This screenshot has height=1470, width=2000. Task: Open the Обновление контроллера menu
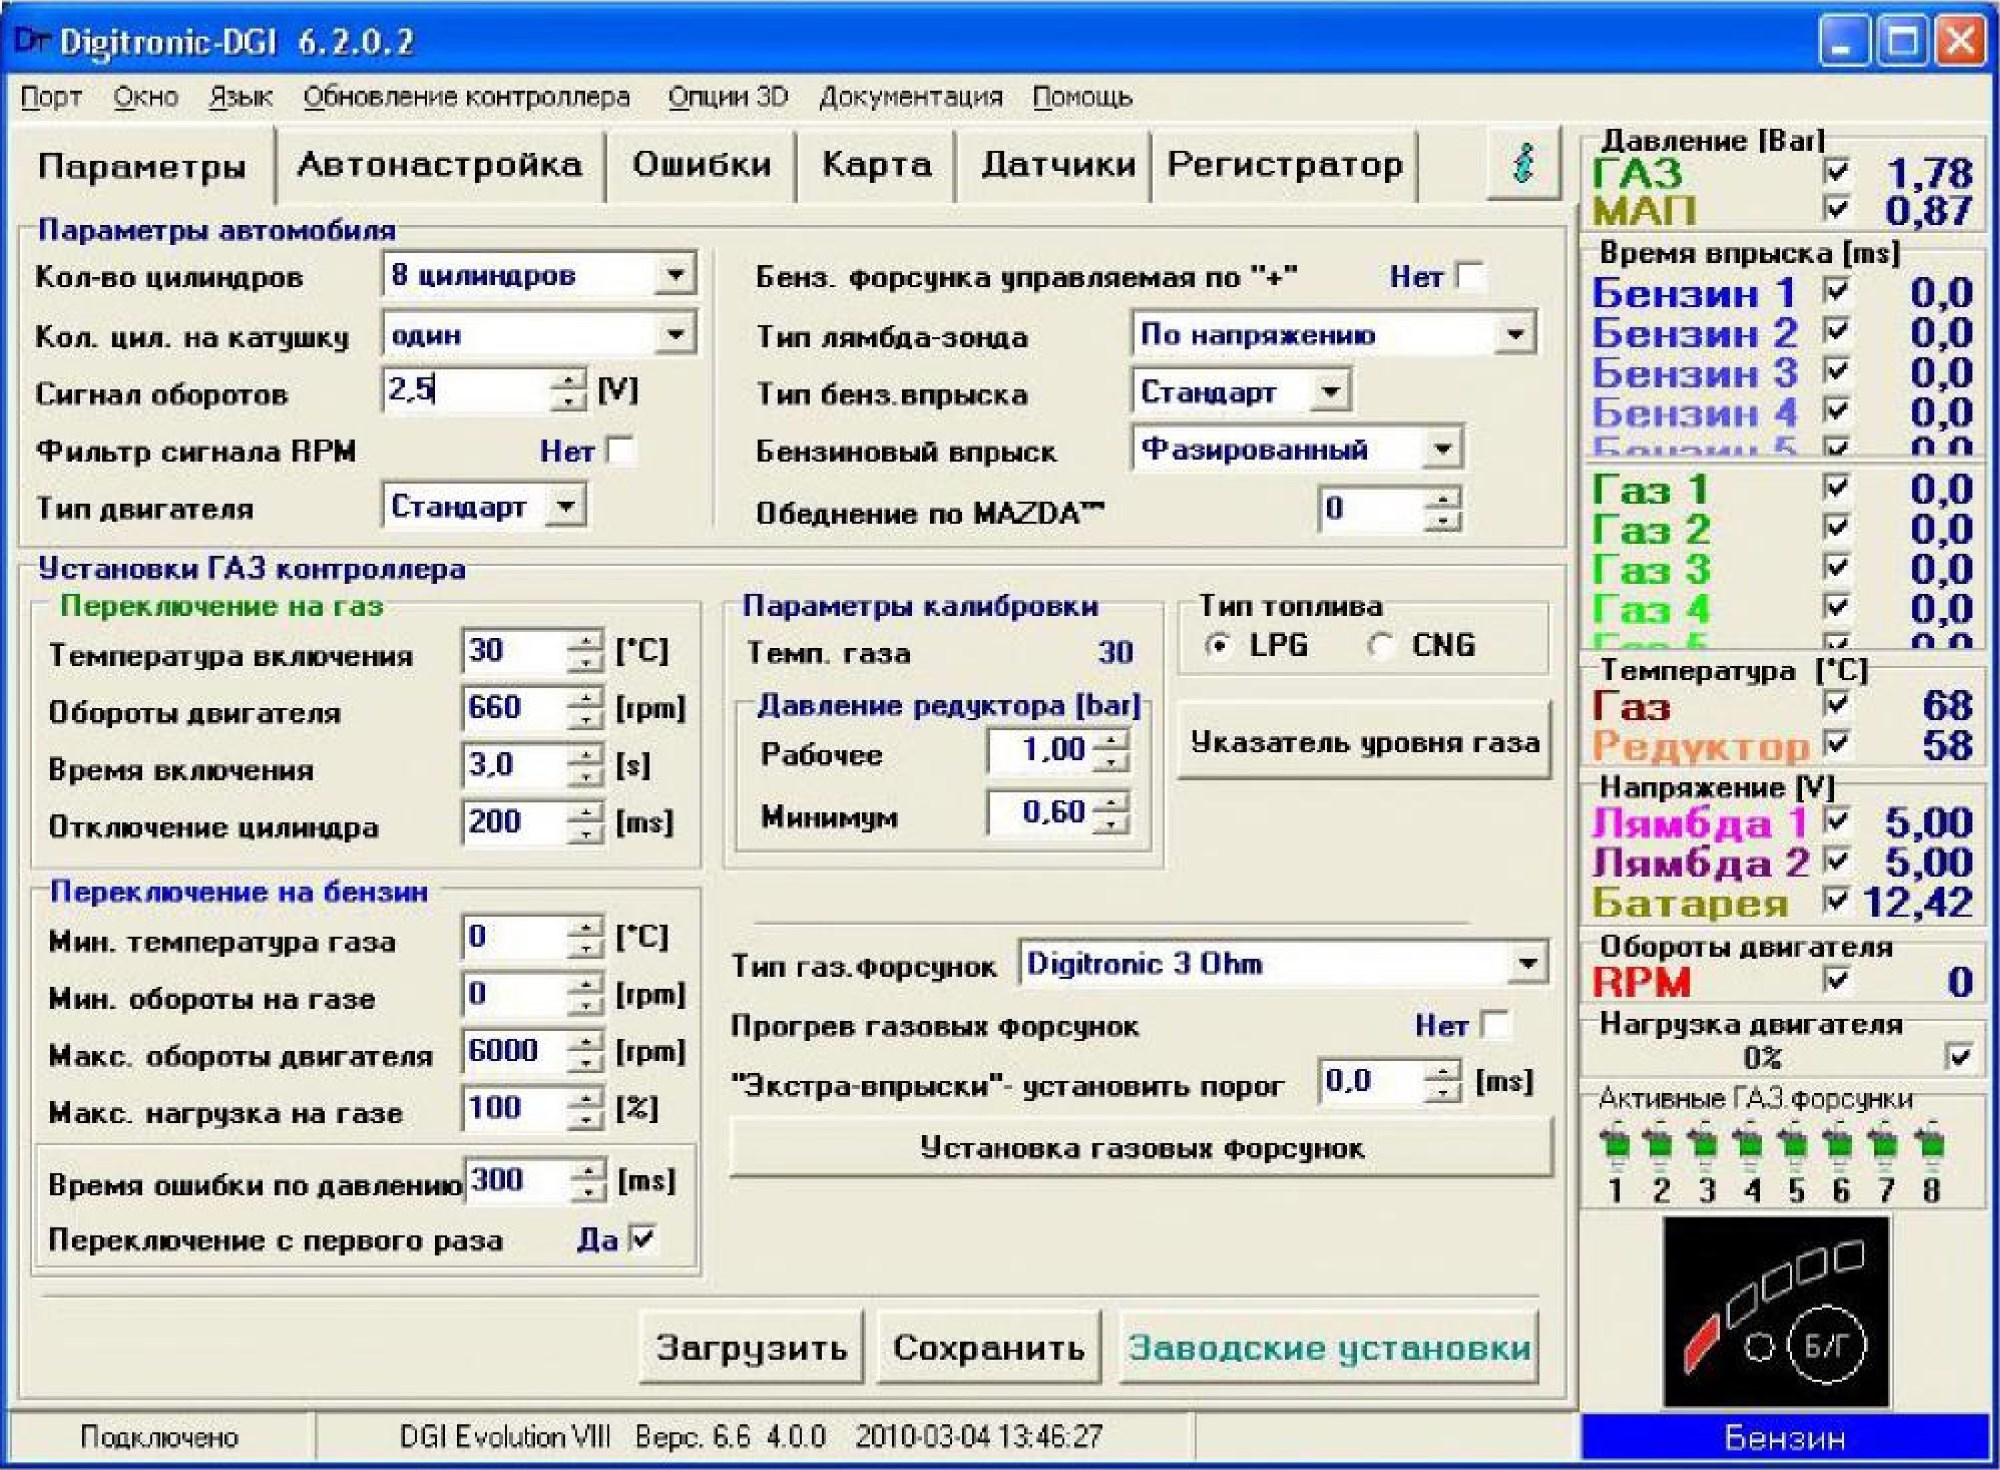pos(466,97)
